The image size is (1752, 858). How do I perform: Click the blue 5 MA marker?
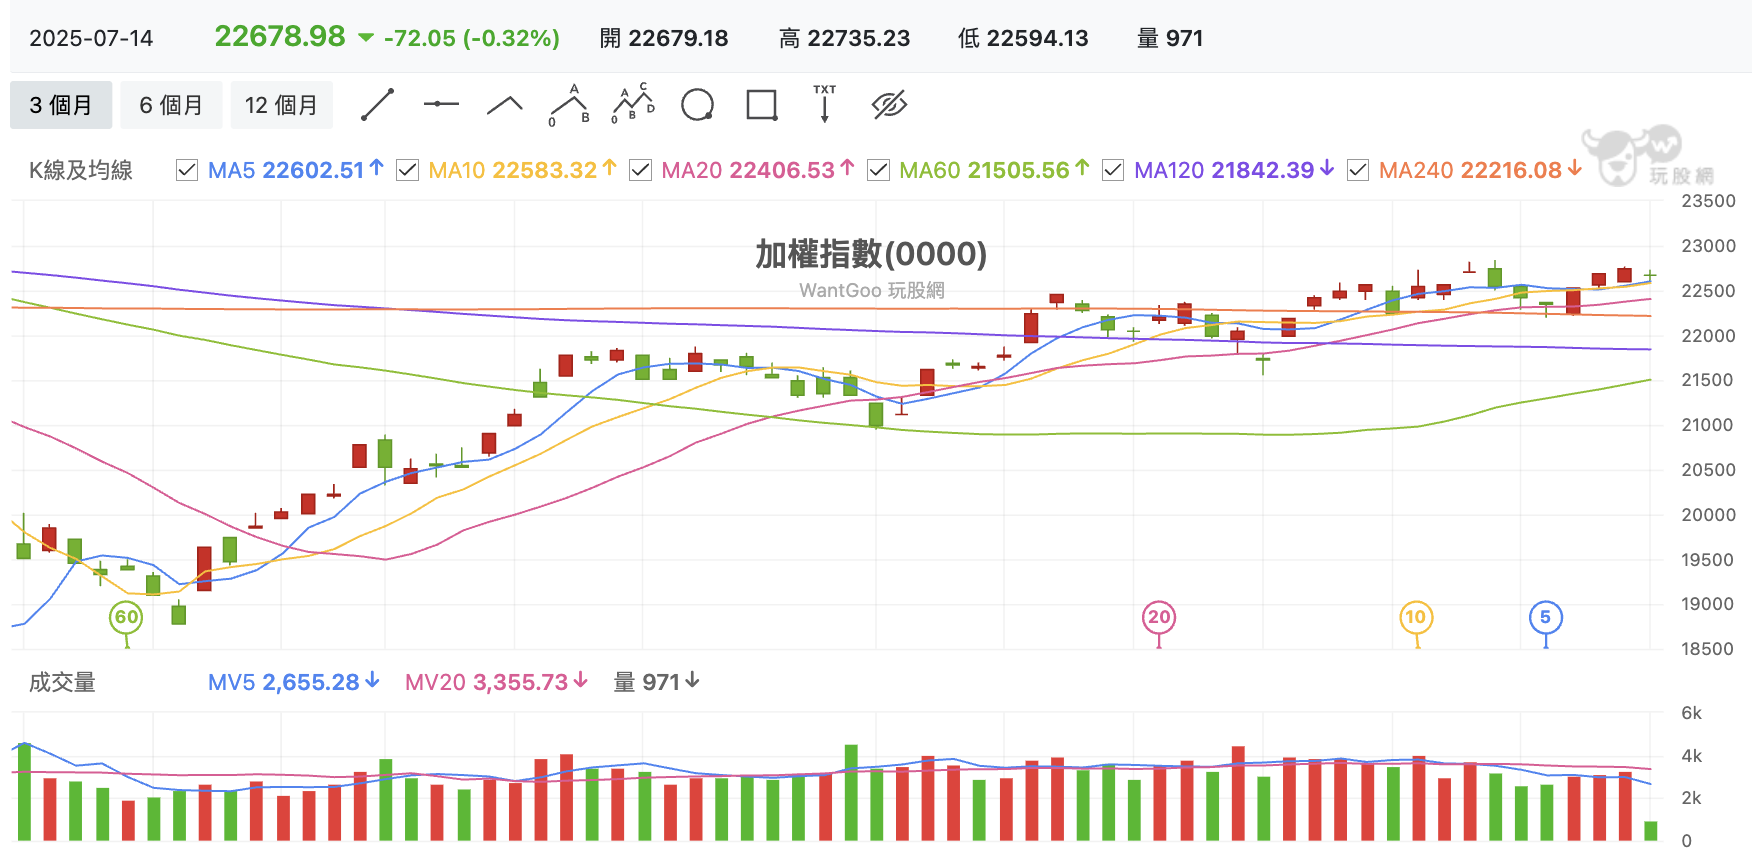point(1546,617)
